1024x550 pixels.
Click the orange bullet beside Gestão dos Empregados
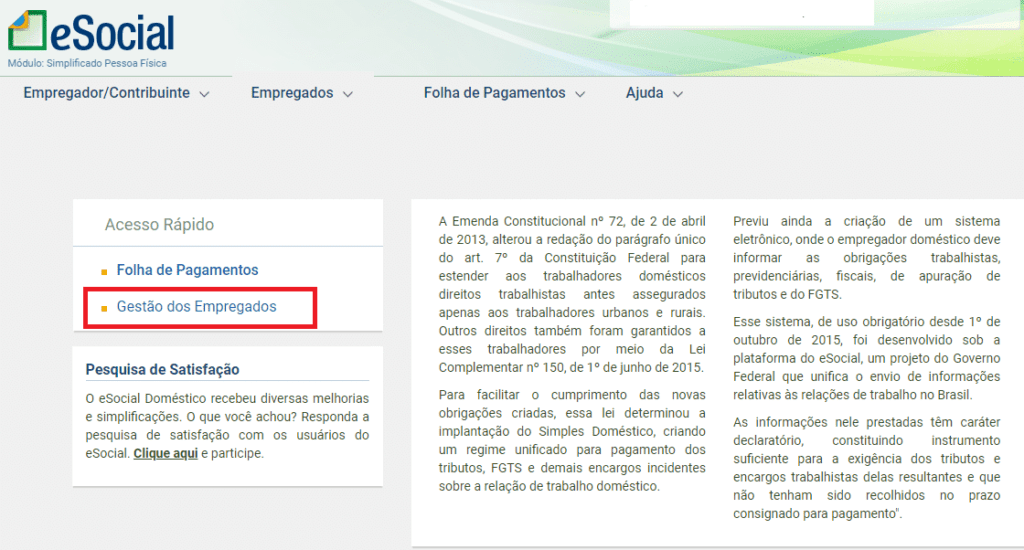[x=104, y=308]
